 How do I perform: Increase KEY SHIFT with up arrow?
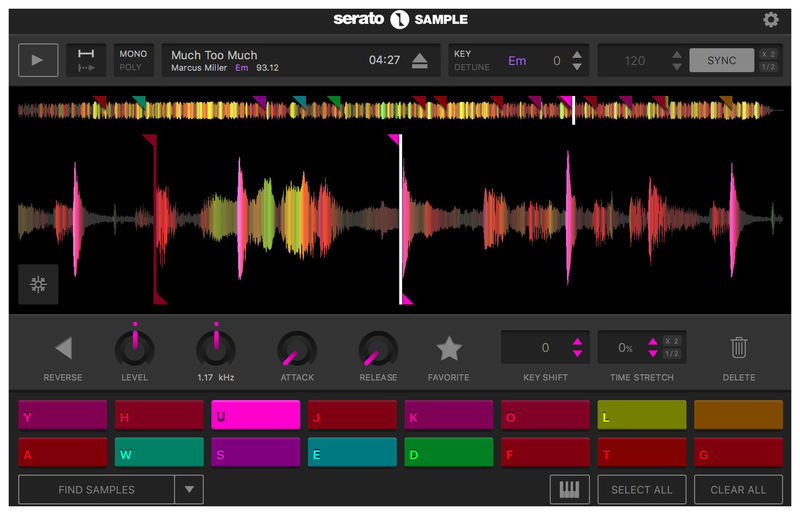pos(578,341)
